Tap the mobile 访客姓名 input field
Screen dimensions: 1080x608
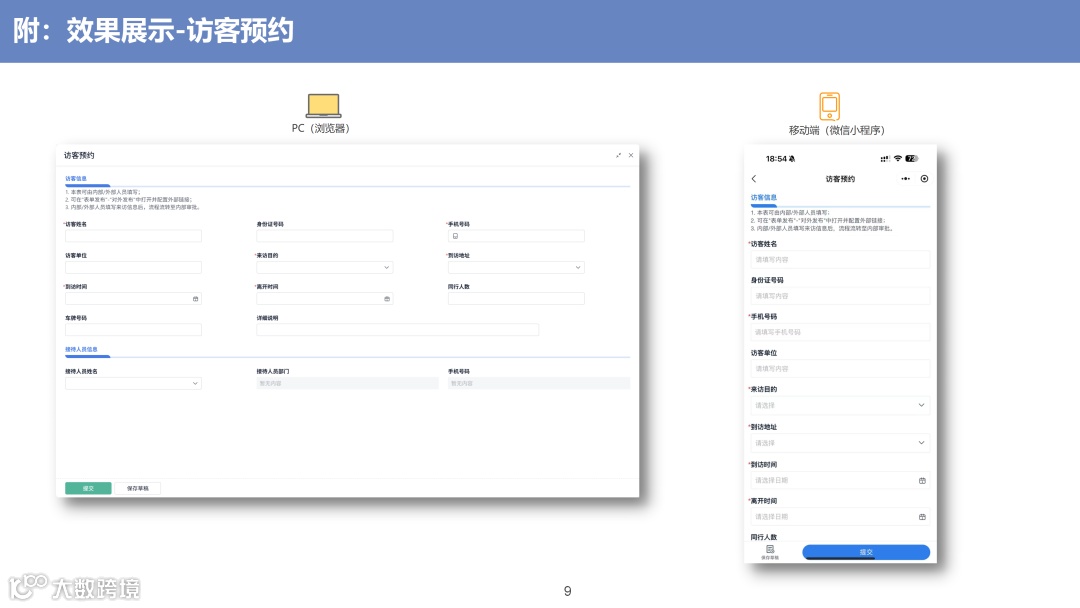[x=840, y=260]
